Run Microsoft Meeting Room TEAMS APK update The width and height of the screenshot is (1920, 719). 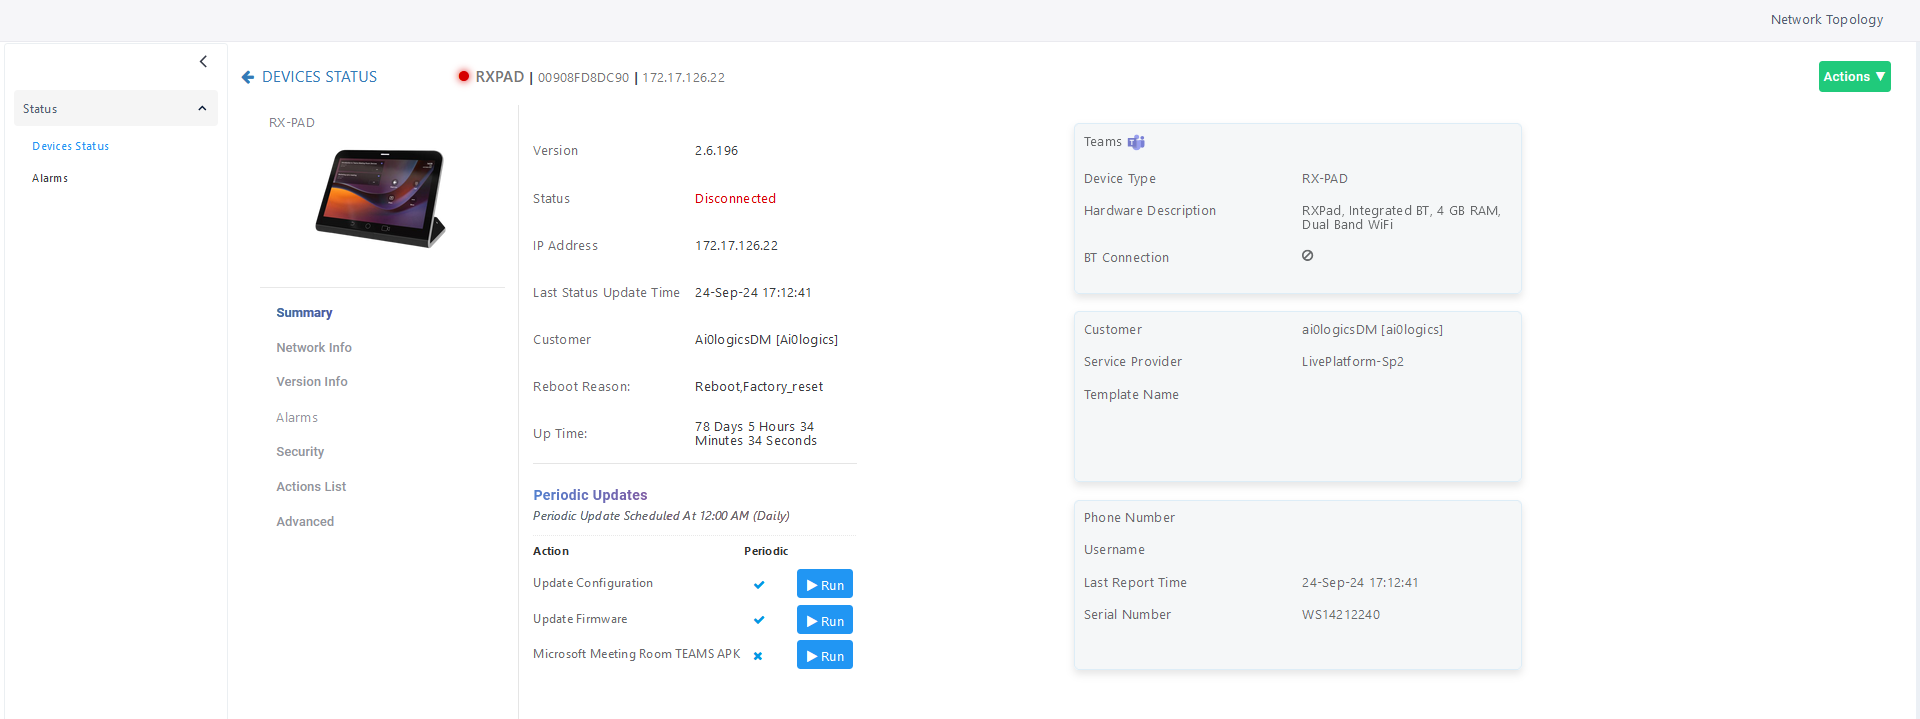[x=825, y=655]
